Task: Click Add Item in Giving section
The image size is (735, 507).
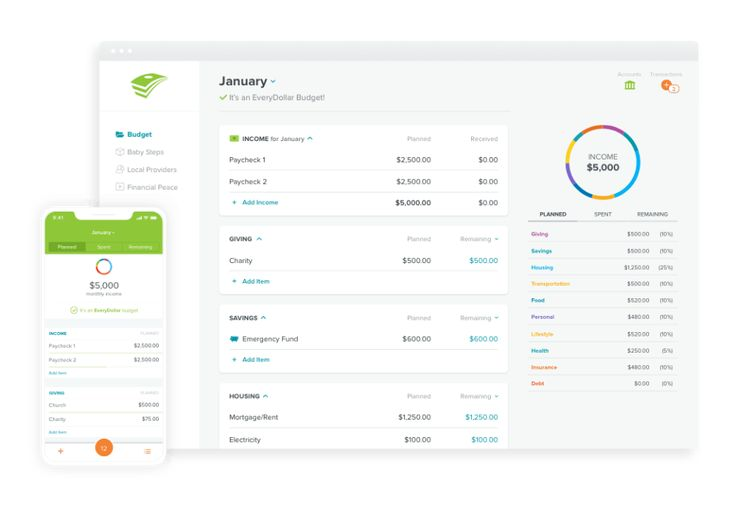Action: coord(256,281)
